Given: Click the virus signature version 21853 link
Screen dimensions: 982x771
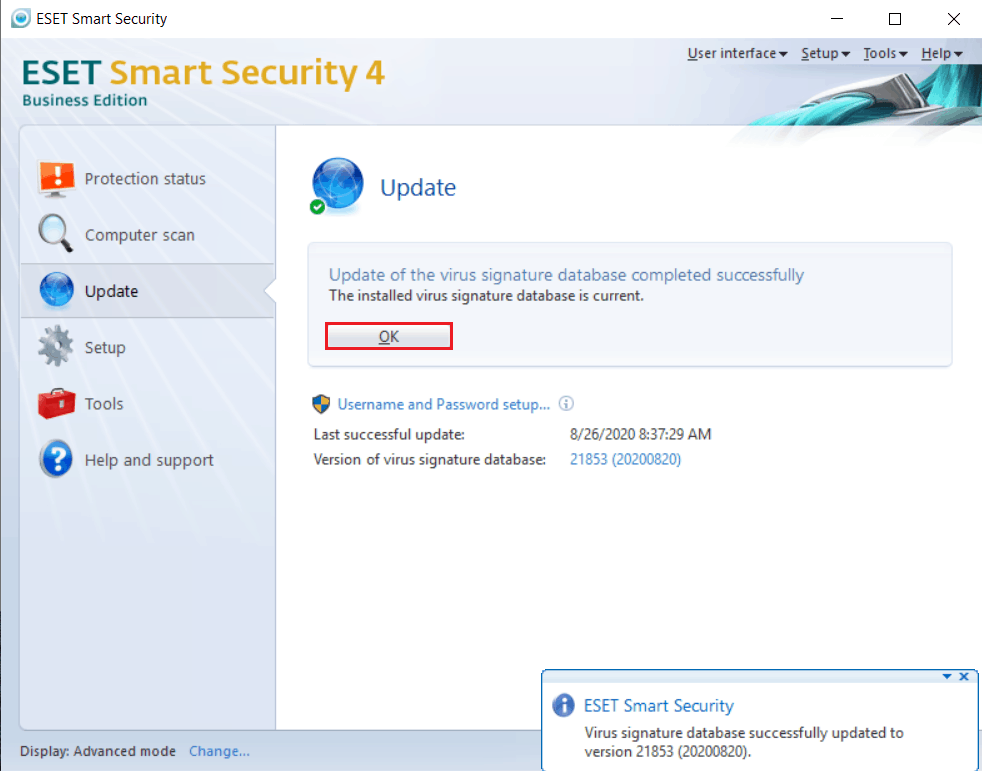Looking at the screenshot, I should pyautogui.click(x=625, y=459).
